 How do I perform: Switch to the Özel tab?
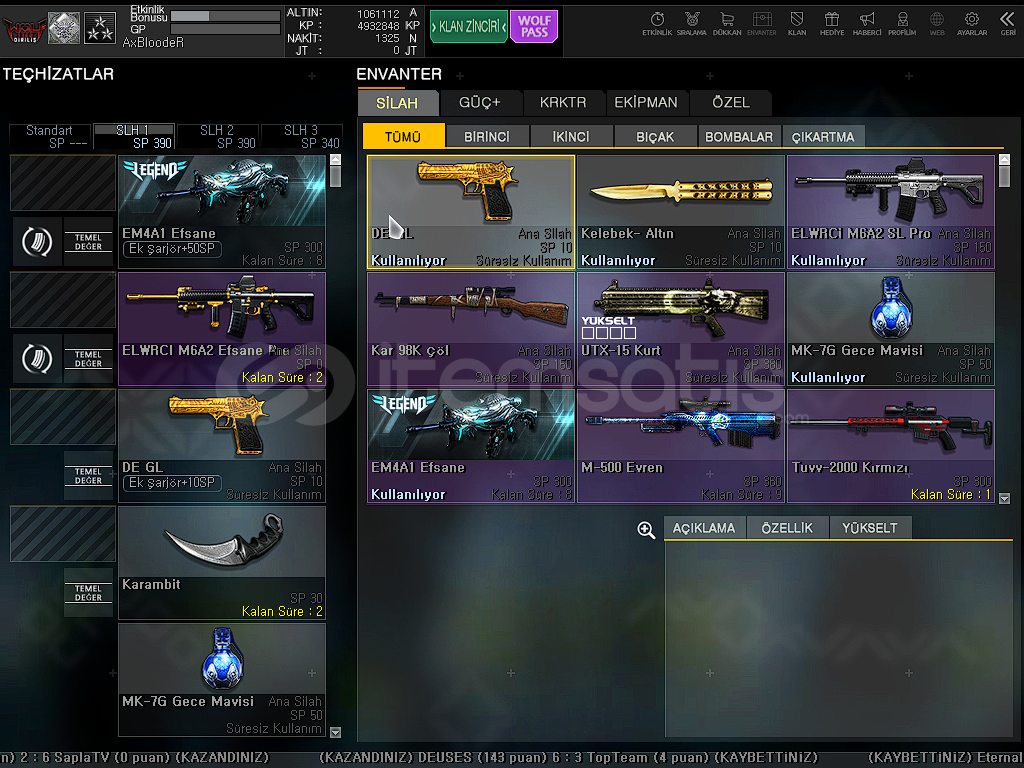pos(731,103)
